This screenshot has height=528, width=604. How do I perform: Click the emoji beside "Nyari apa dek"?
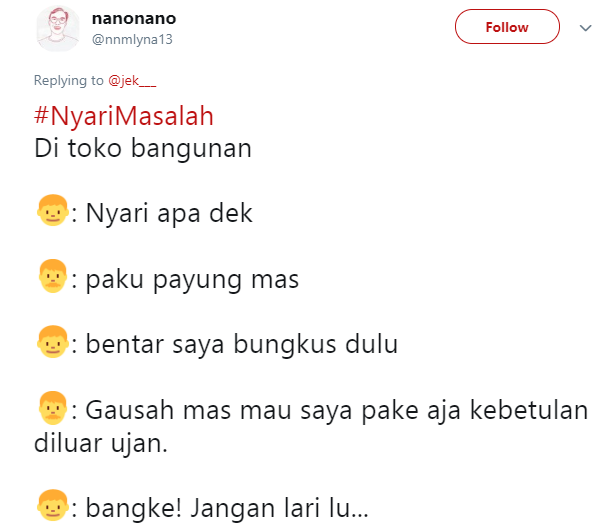click(x=50, y=212)
